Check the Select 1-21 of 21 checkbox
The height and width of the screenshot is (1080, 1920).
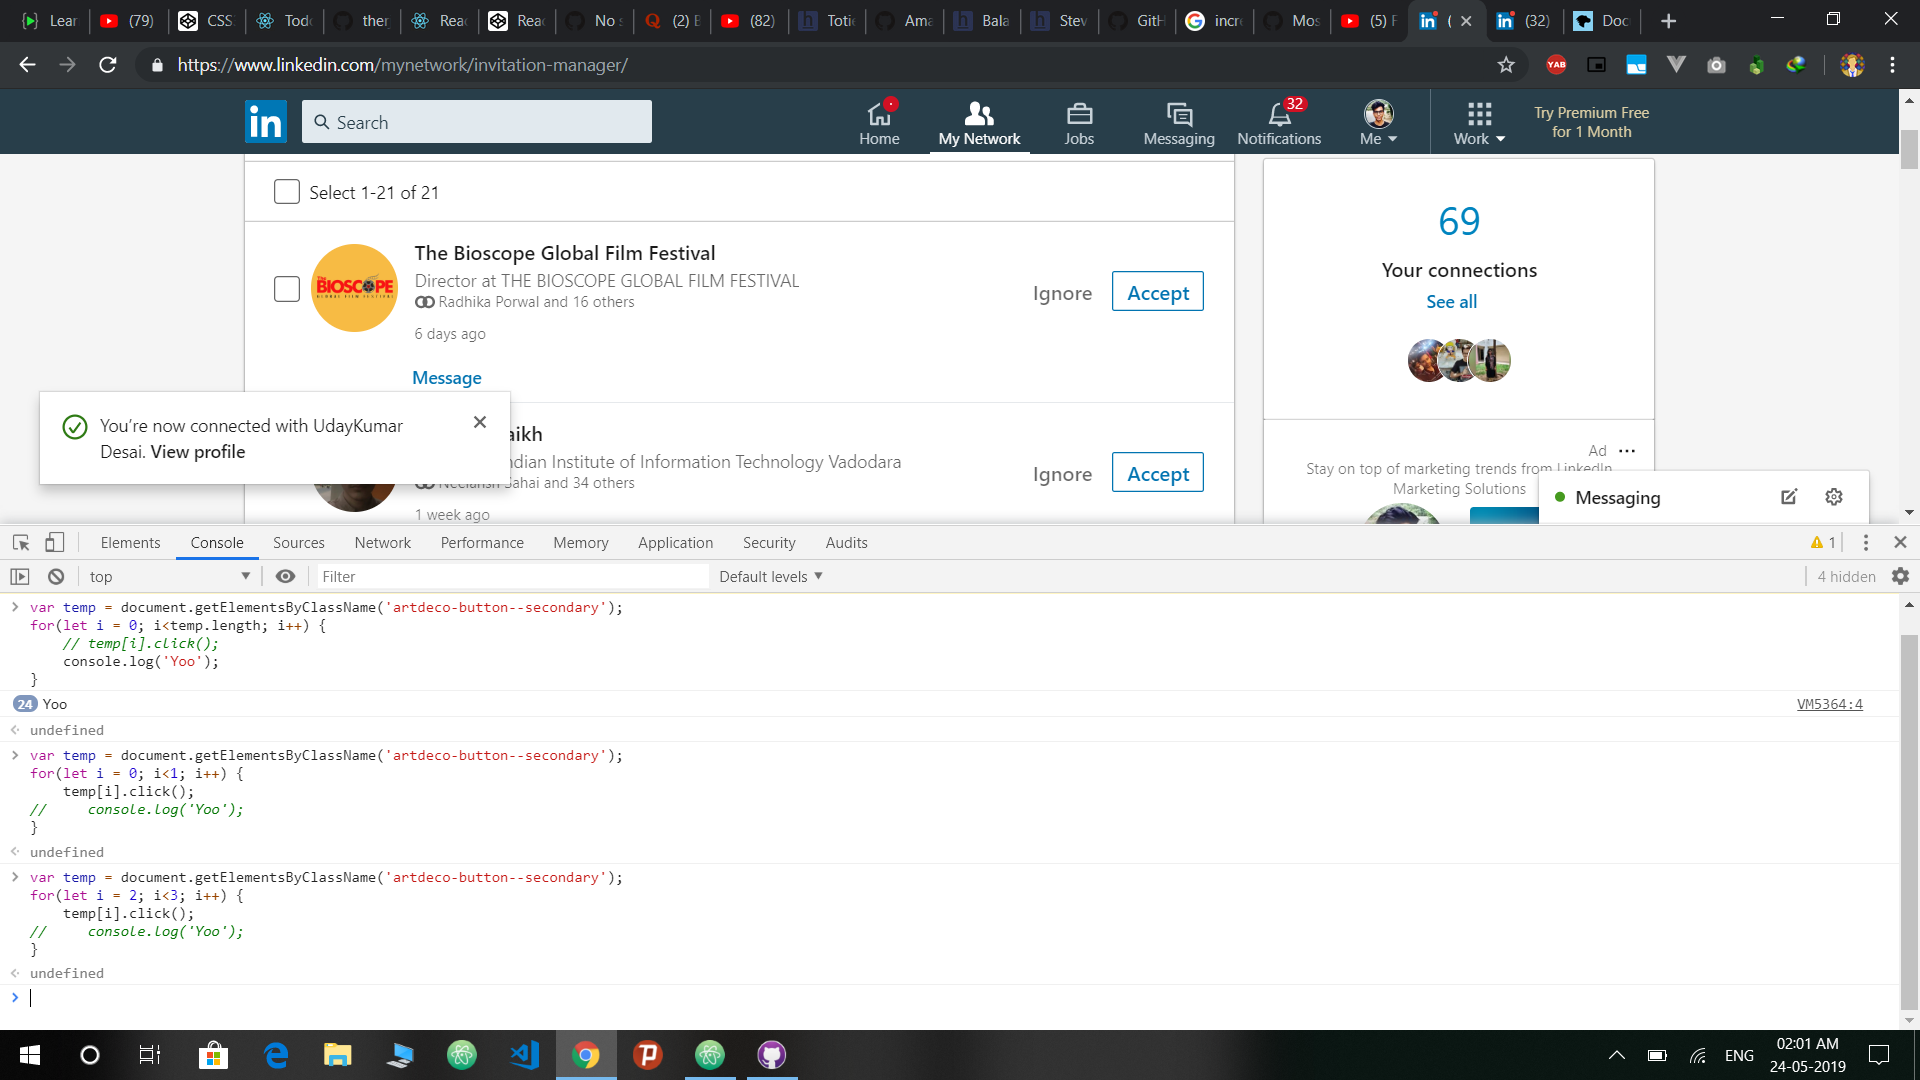[287, 192]
